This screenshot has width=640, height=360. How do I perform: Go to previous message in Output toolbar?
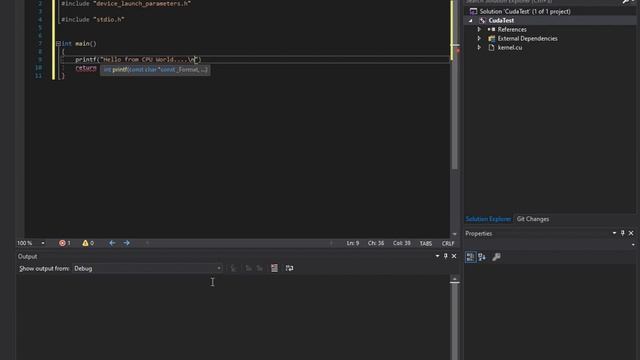click(x=248, y=268)
